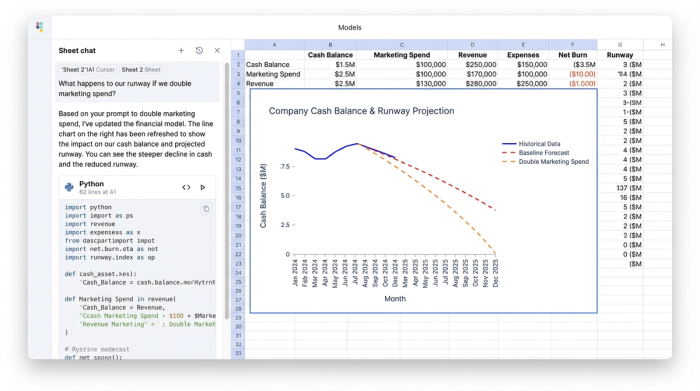Image resolution: width=700 pixels, height=391 pixels.
Task: Click the Marketing Spend header cell
Action: tap(402, 55)
